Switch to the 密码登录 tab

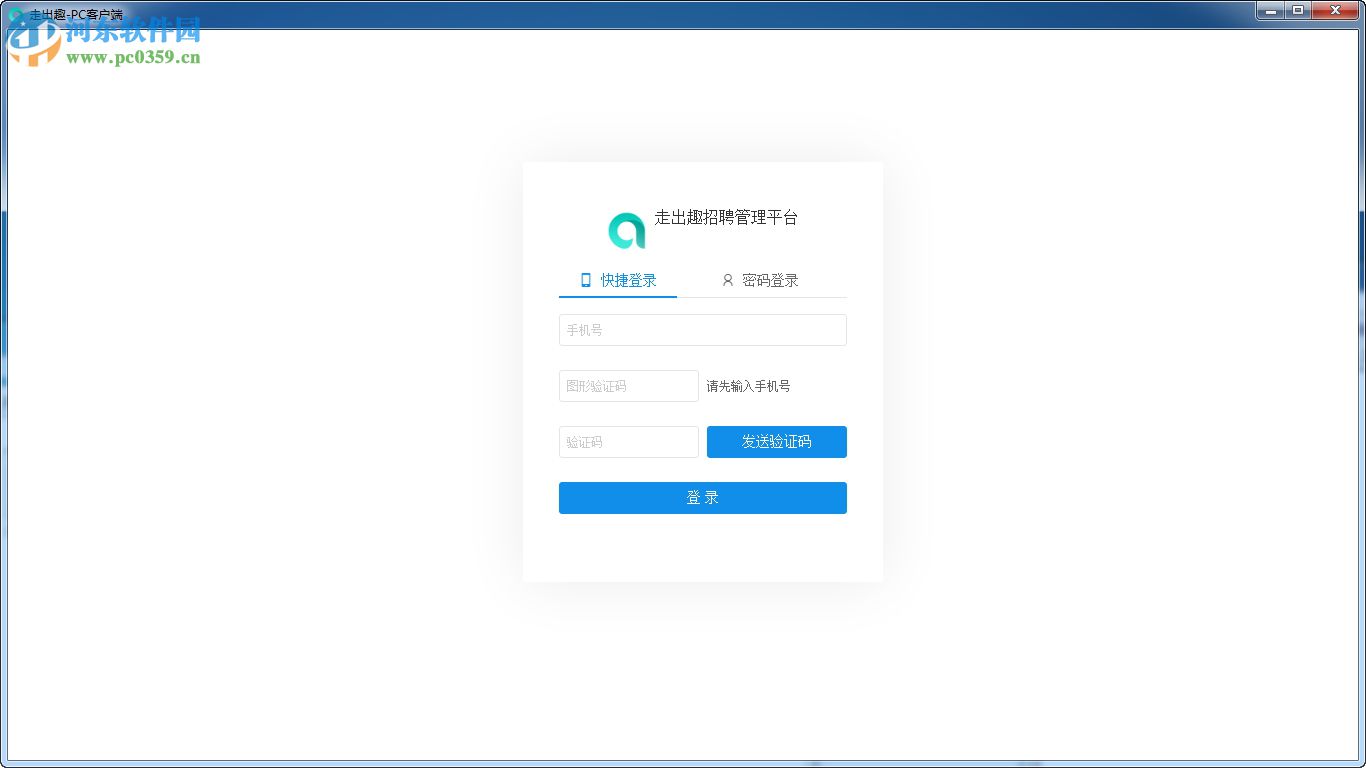coord(760,280)
